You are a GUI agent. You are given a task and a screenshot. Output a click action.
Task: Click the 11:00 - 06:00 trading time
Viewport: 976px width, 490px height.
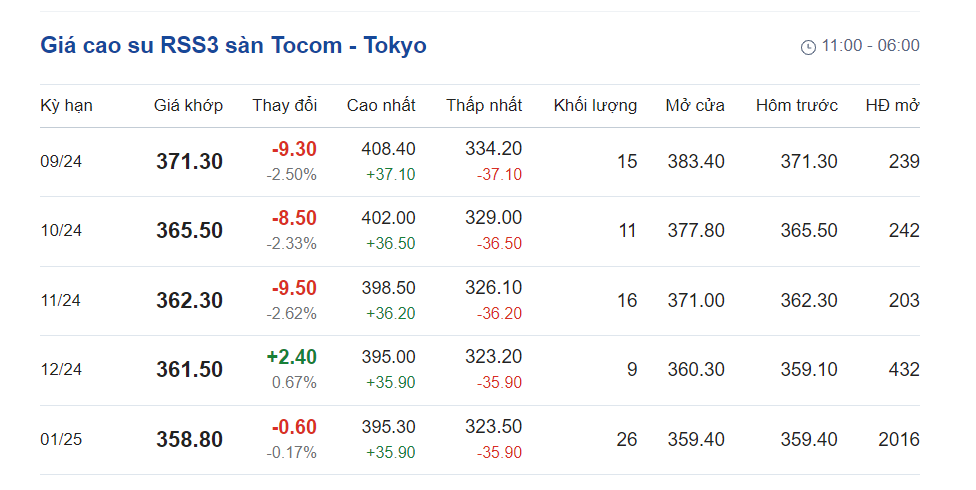[x=870, y=46]
